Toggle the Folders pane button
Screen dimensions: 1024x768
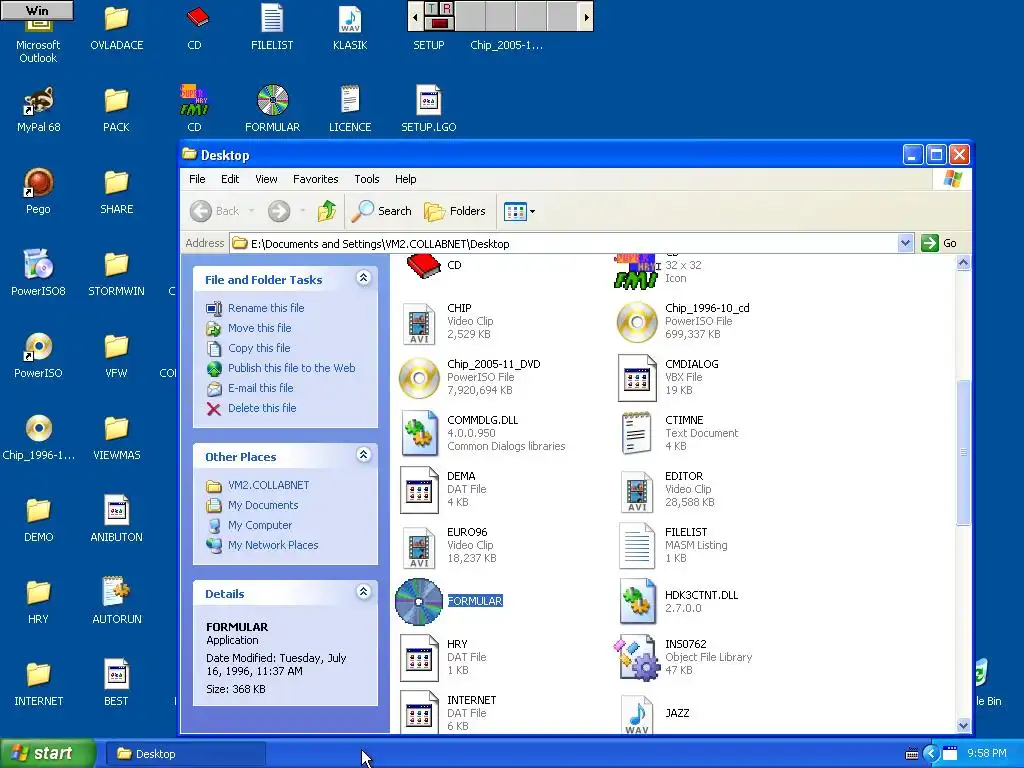click(x=455, y=211)
